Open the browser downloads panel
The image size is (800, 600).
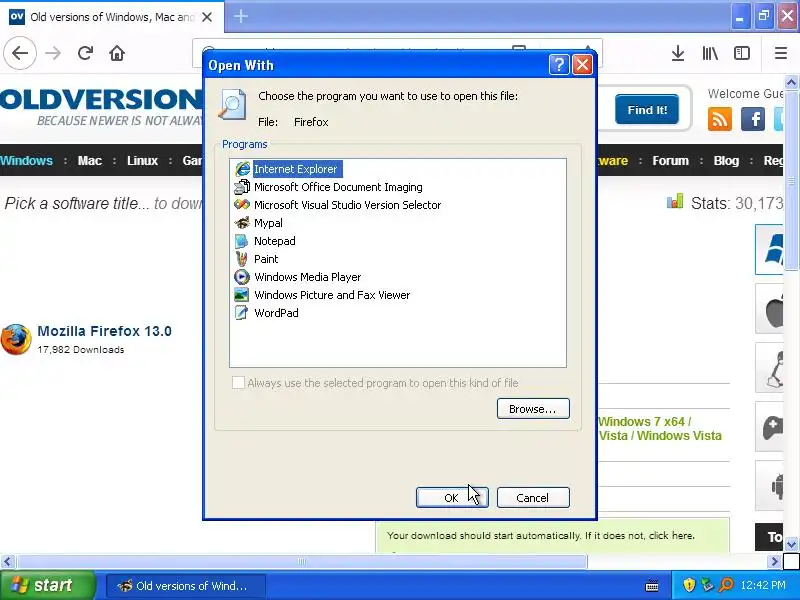678,53
